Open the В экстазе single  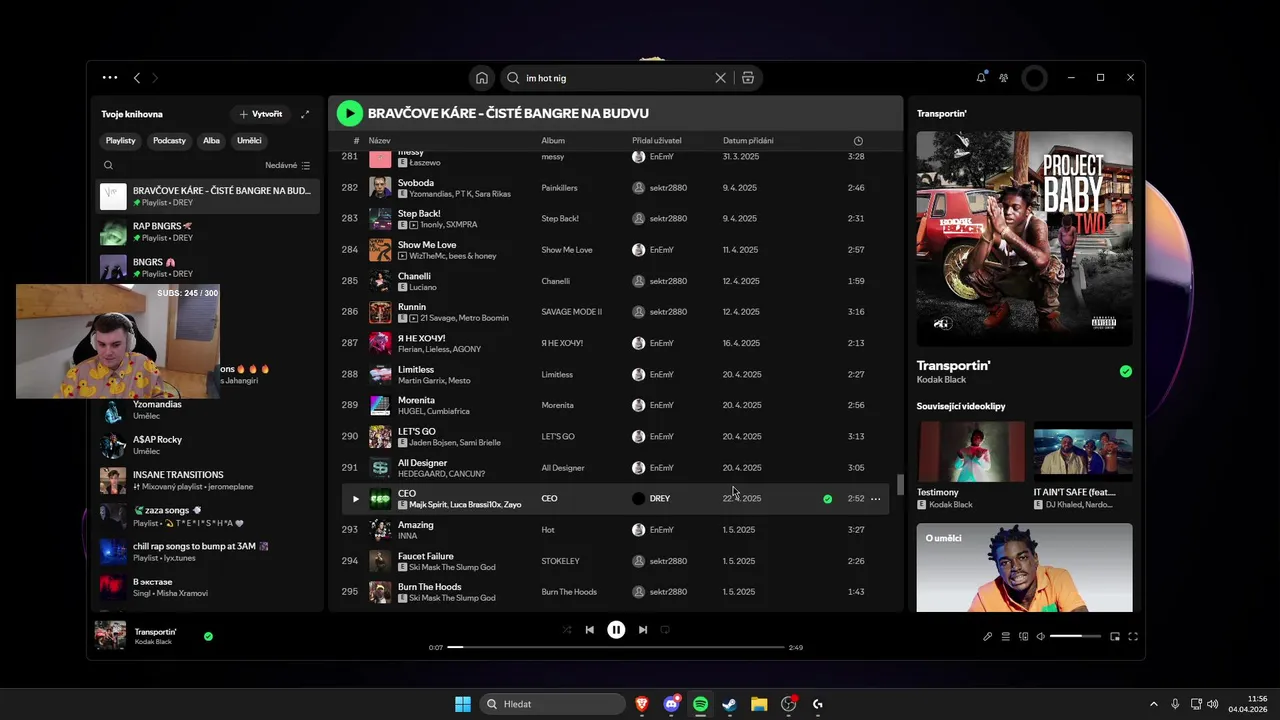pos(208,587)
